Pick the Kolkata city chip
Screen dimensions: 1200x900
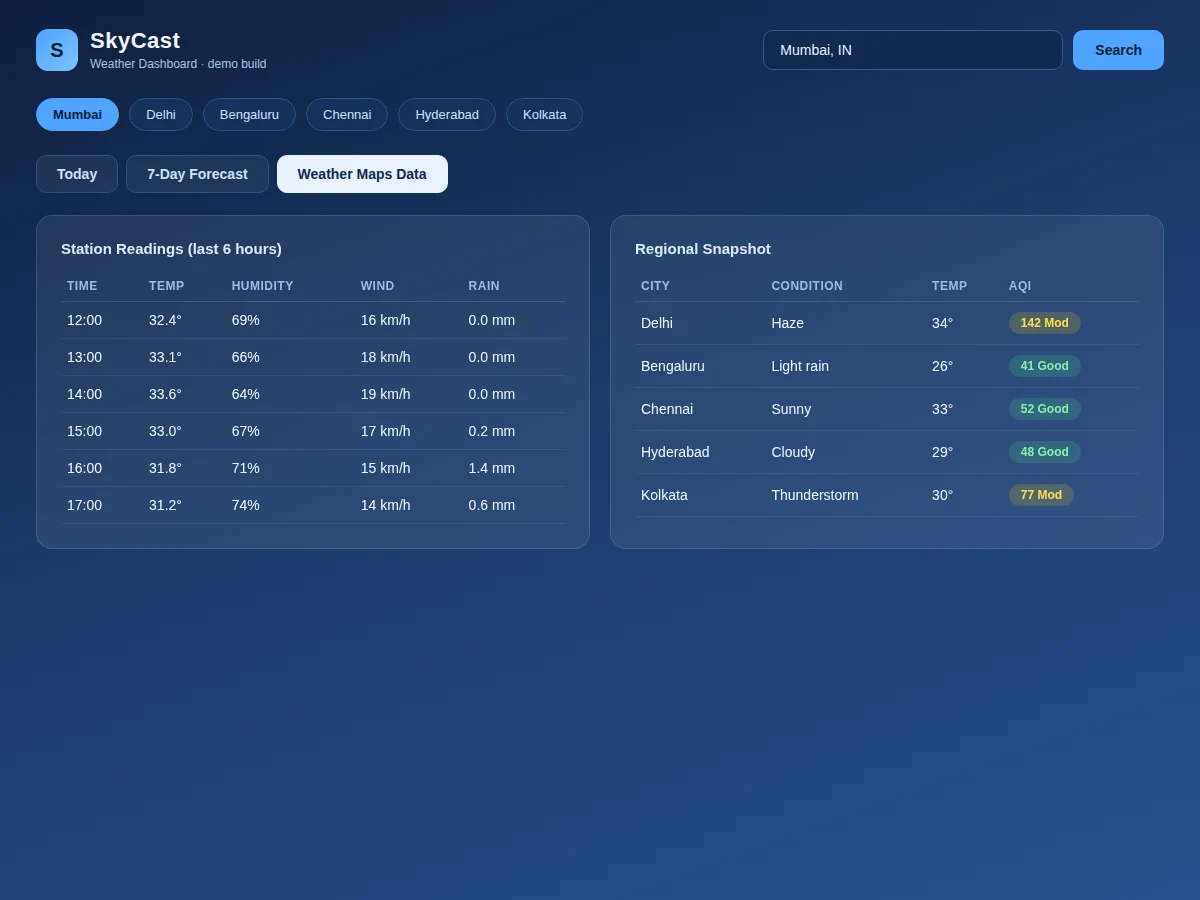544,114
